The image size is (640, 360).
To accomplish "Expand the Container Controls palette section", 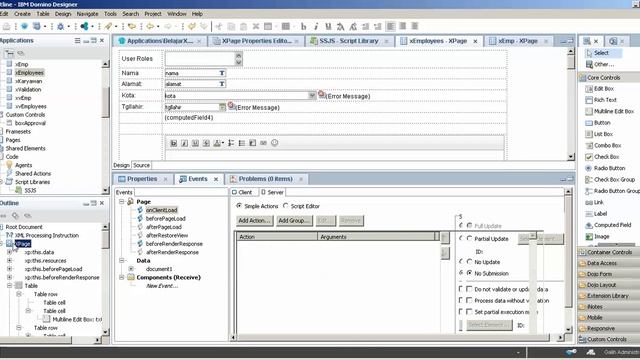I will click(609, 253).
